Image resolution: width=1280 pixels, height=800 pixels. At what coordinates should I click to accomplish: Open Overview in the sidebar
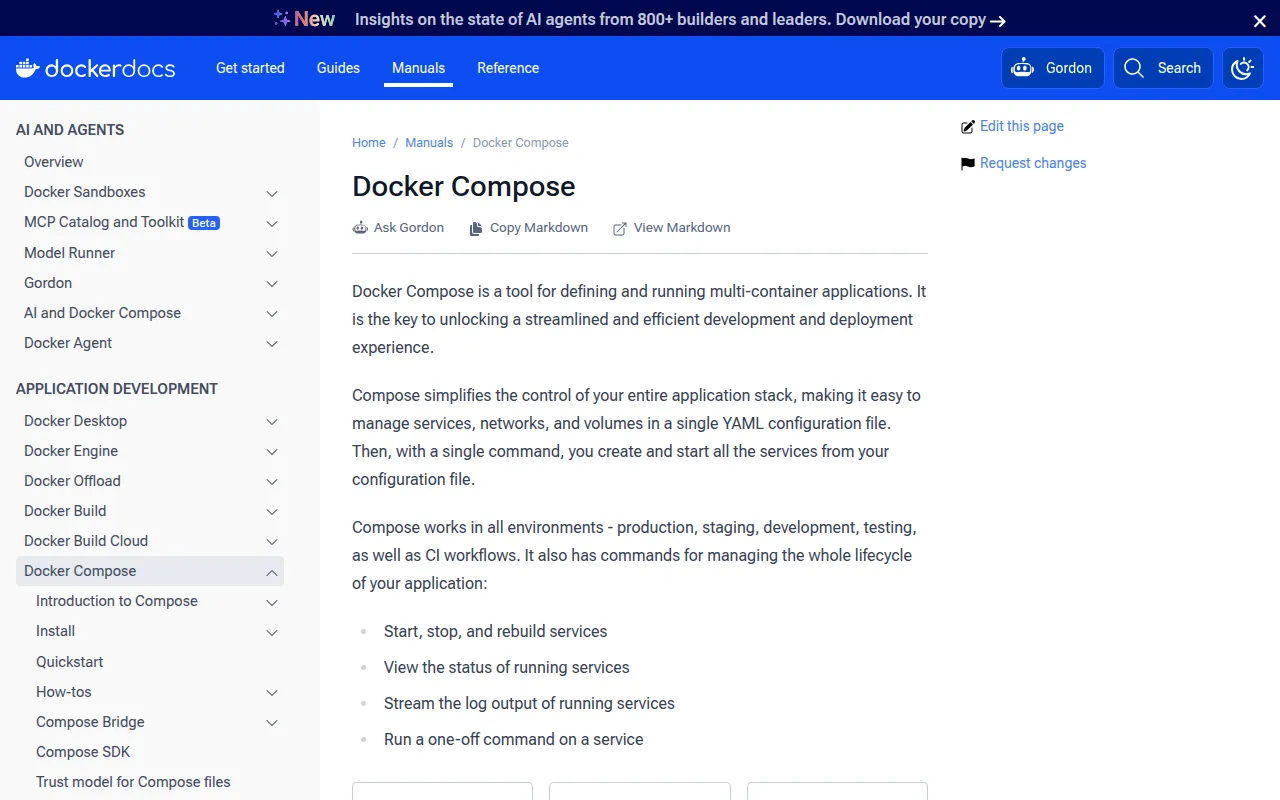pos(54,162)
